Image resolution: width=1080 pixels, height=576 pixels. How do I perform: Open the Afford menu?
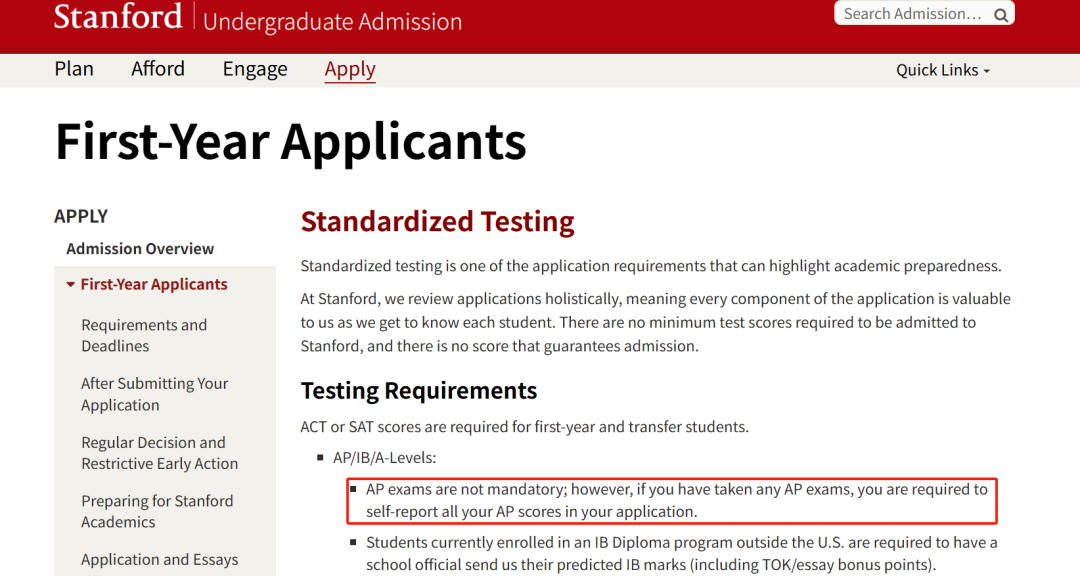click(x=158, y=69)
